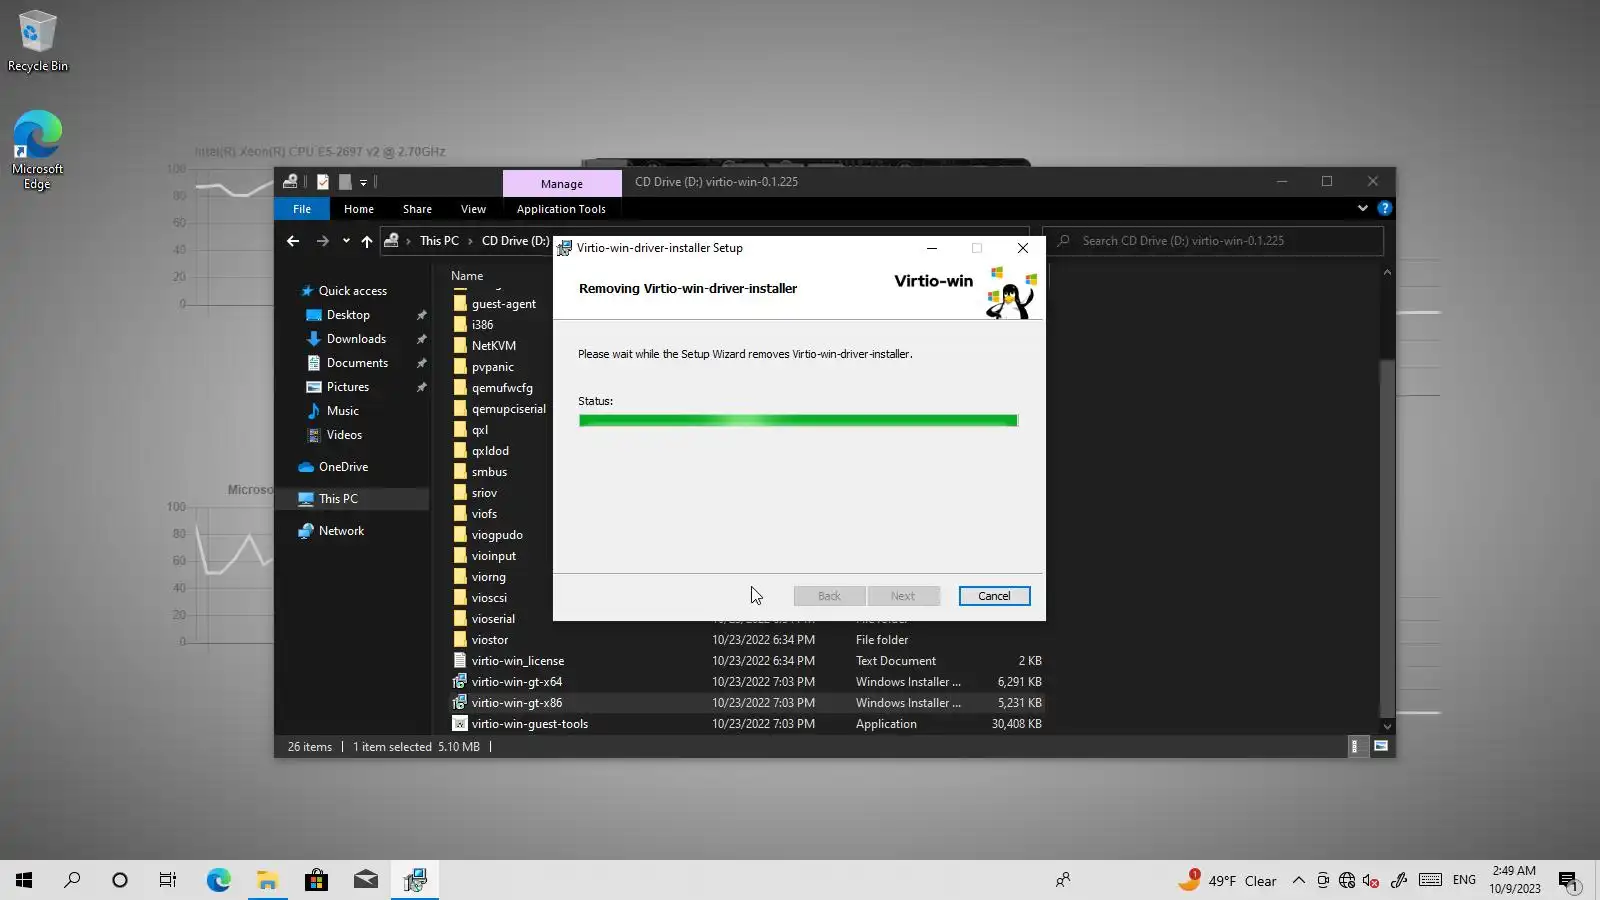
Task: Expand the chevron after This PC in the address bar
Action: coord(470,241)
